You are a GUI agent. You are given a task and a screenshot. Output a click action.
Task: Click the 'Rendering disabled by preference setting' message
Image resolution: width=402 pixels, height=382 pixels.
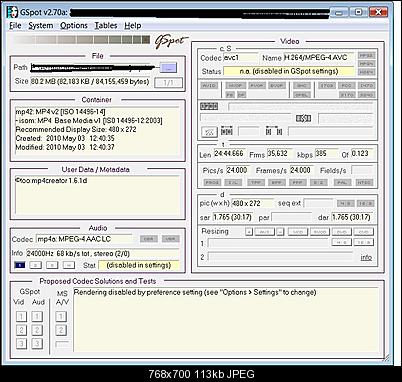pyautogui.click(x=195, y=292)
